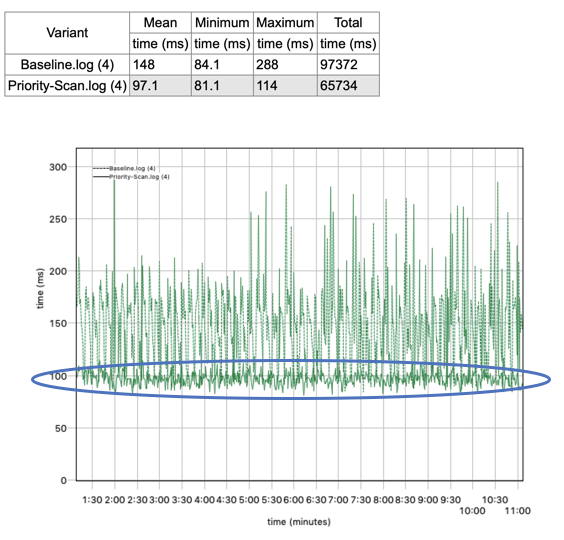Click the Minimum header cell
Viewport: 564px width, 540px height.
coord(222,23)
